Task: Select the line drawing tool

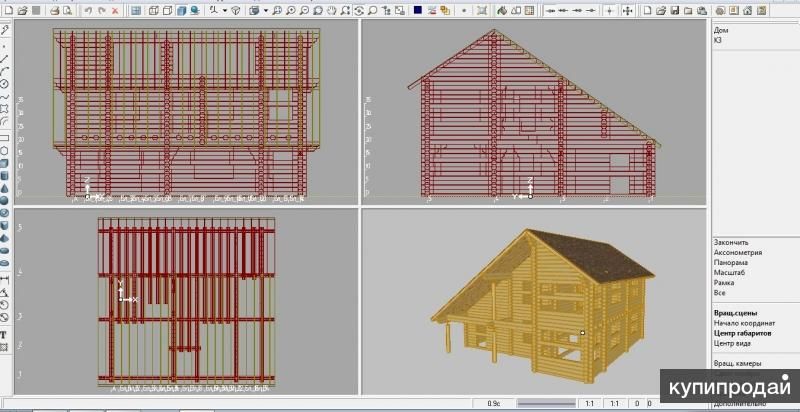Action: [x=5, y=59]
